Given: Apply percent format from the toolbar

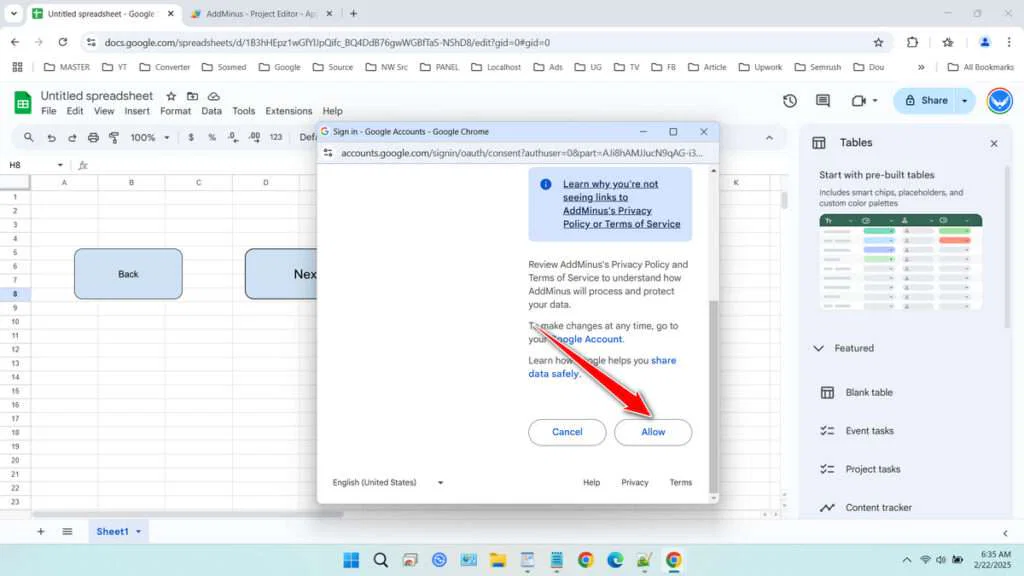Looking at the screenshot, I should [x=211, y=137].
